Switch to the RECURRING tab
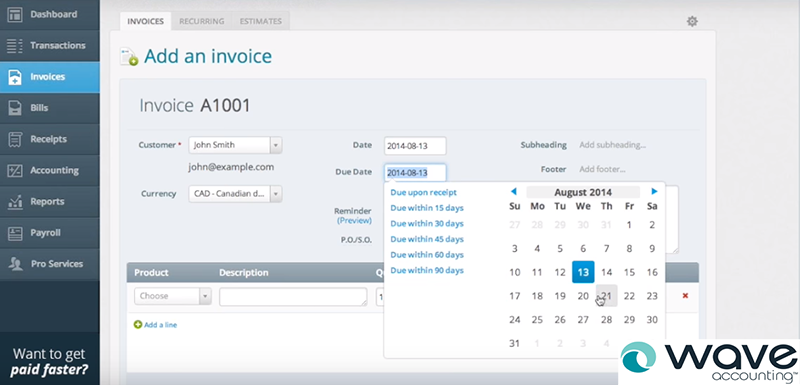The image size is (800, 385). pyautogui.click(x=202, y=21)
